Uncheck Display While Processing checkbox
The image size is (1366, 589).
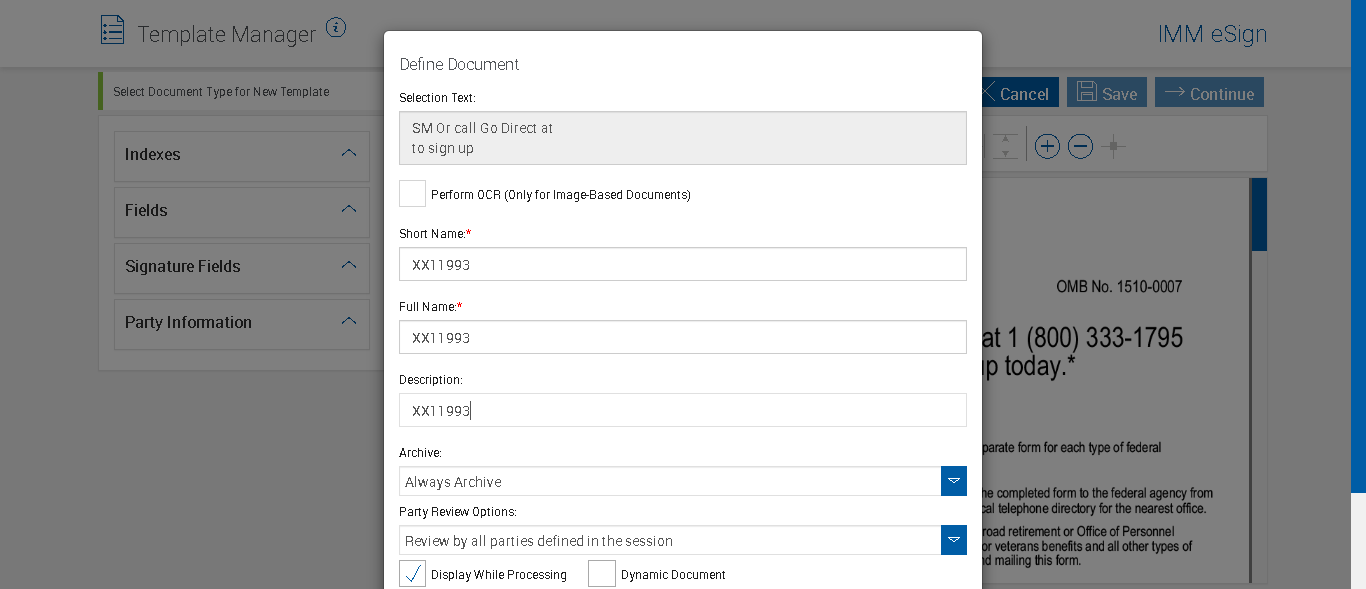tap(412, 574)
